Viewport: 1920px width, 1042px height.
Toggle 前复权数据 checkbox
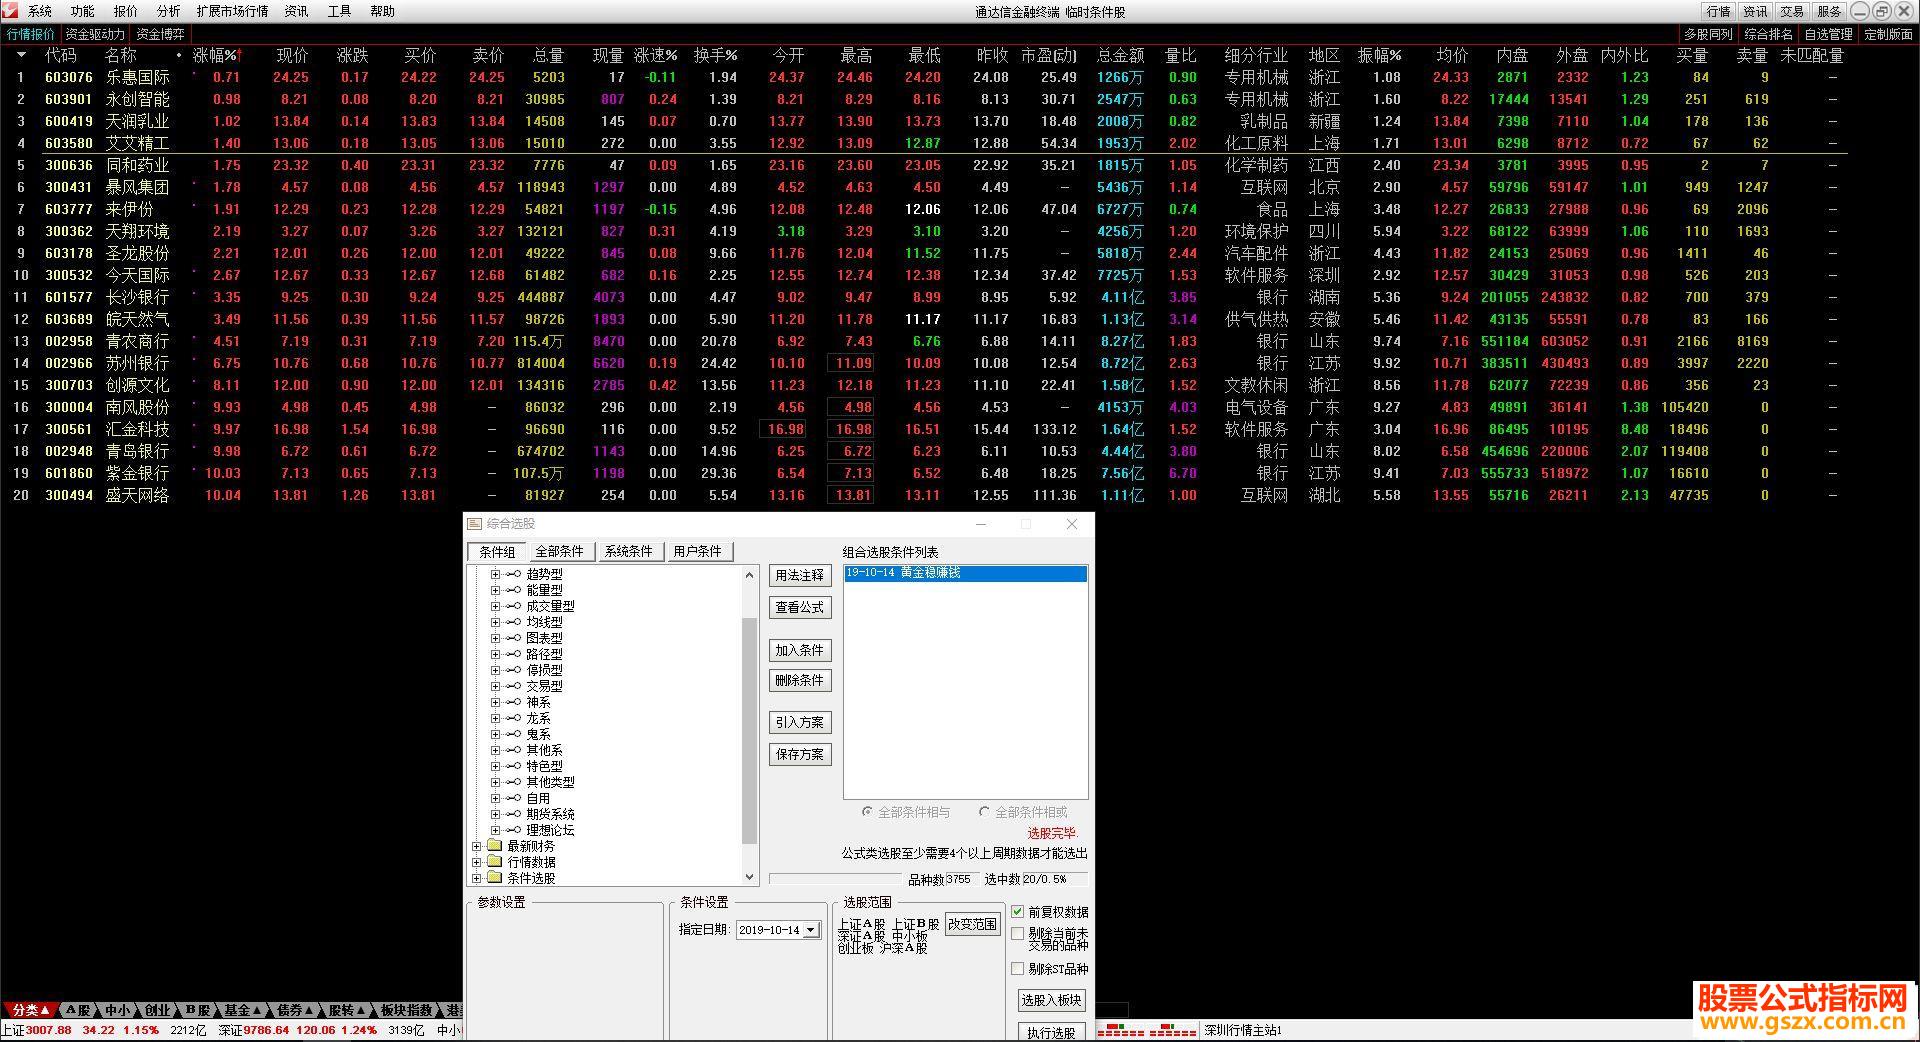pyautogui.click(x=1018, y=912)
